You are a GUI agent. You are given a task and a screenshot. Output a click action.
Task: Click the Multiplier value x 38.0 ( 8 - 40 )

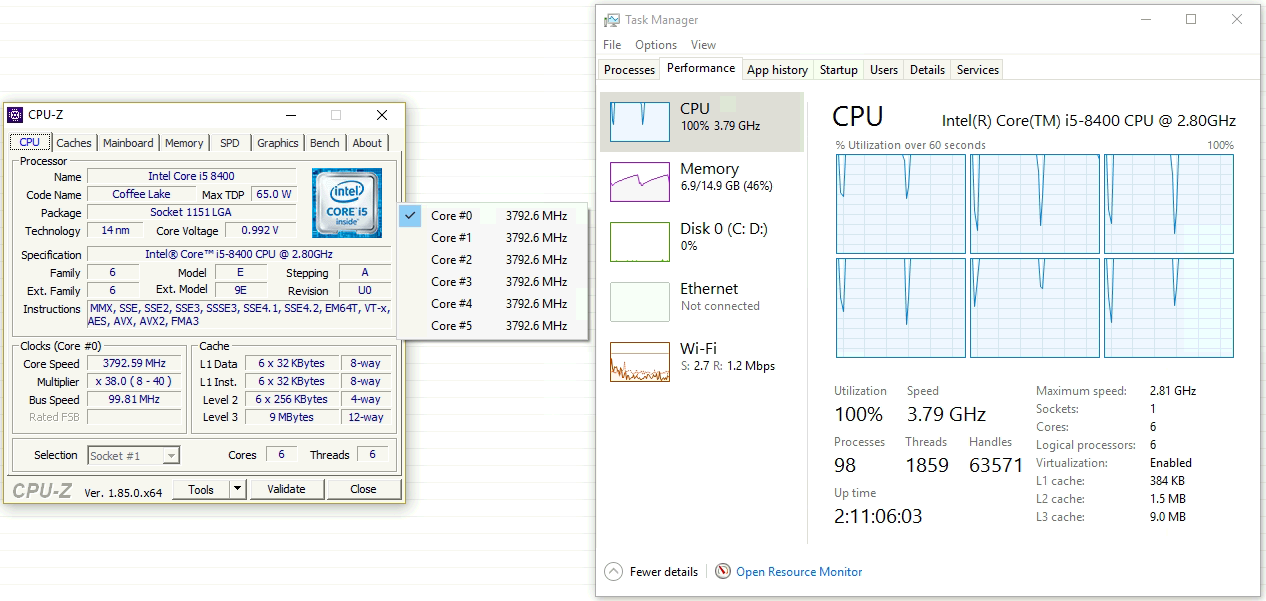pos(135,382)
